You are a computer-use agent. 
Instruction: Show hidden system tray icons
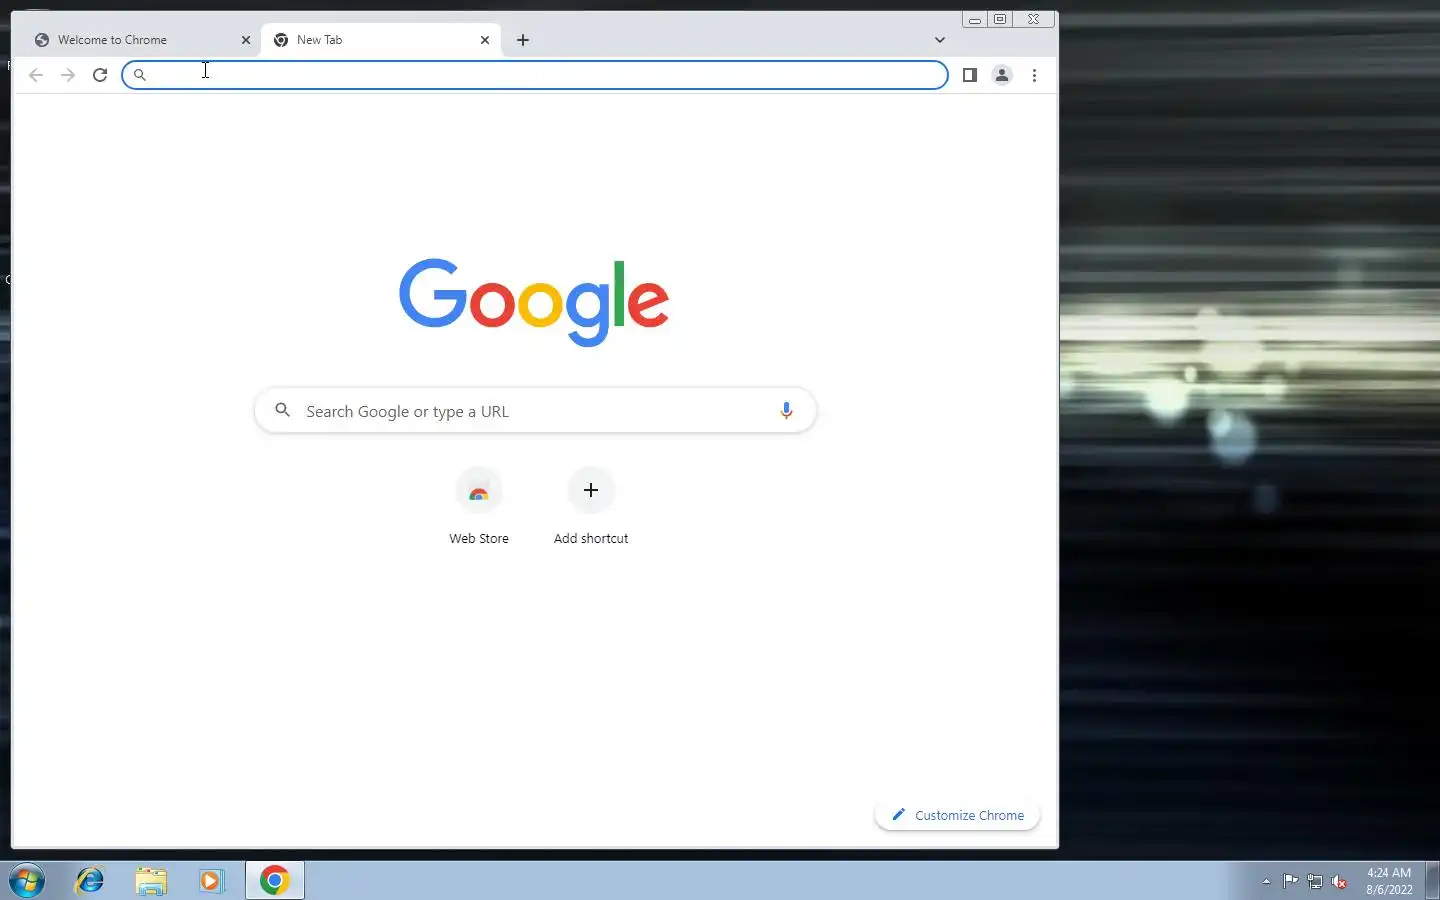coord(1266,881)
